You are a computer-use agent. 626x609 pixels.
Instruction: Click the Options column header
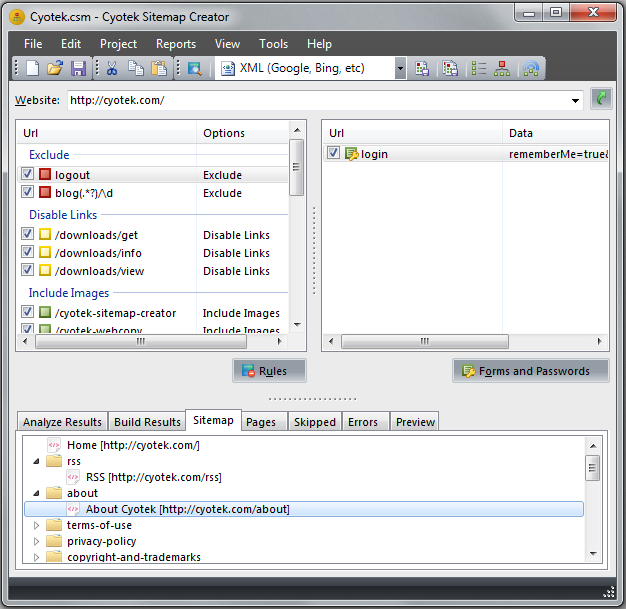242,133
